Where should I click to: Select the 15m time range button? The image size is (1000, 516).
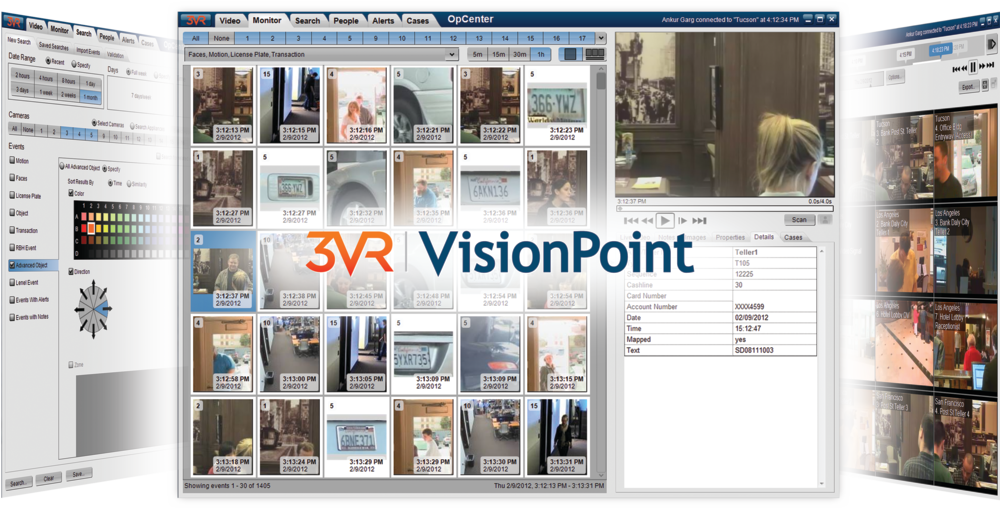(x=499, y=55)
